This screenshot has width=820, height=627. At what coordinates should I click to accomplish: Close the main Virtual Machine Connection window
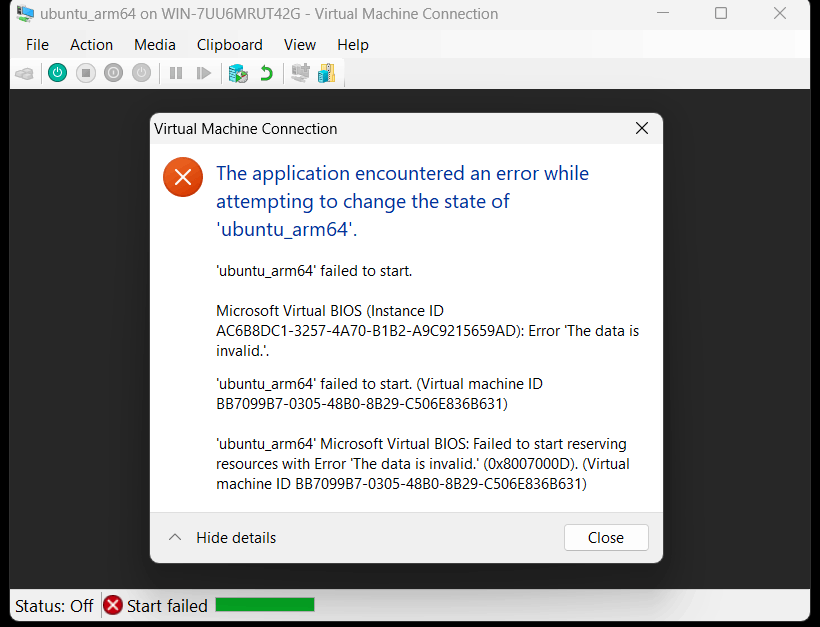pyautogui.click(x=780, y=14)
